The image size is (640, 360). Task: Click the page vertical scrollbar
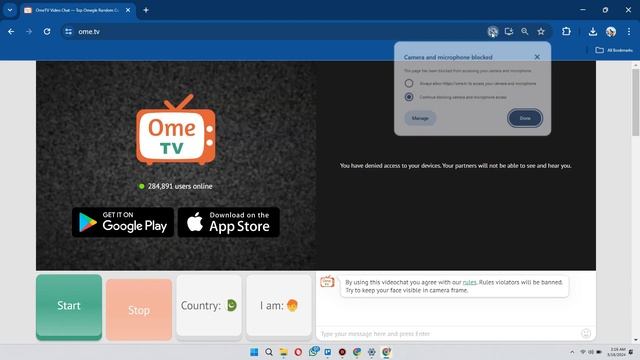[636, 102]
